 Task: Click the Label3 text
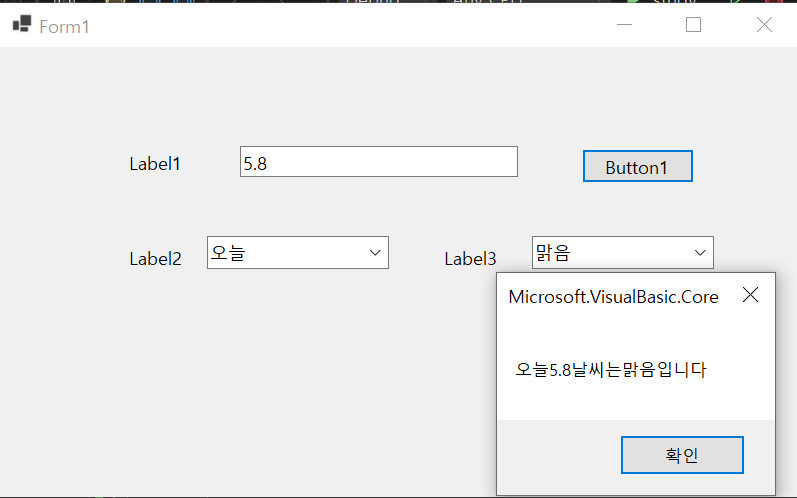pyautogui.click(x=470, y=259)
